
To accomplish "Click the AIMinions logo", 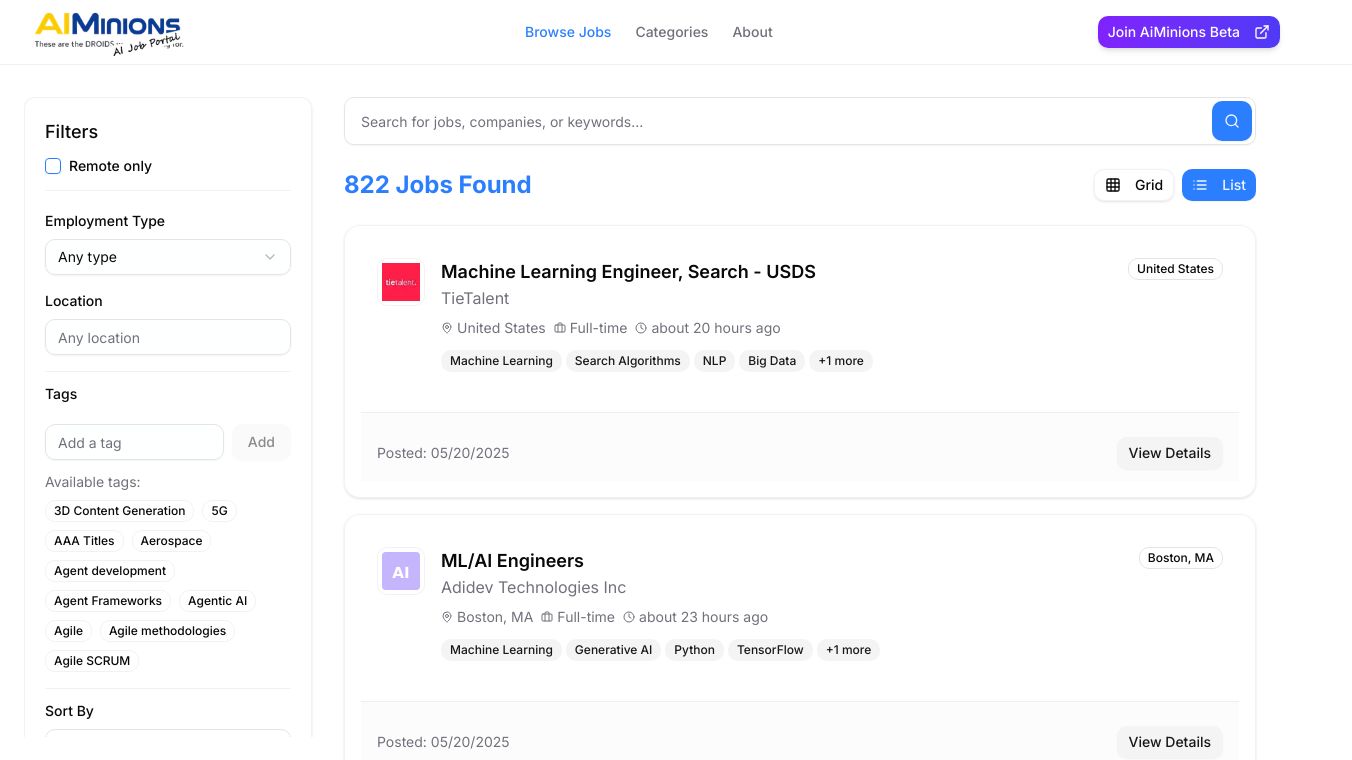I will coord(108,32).
